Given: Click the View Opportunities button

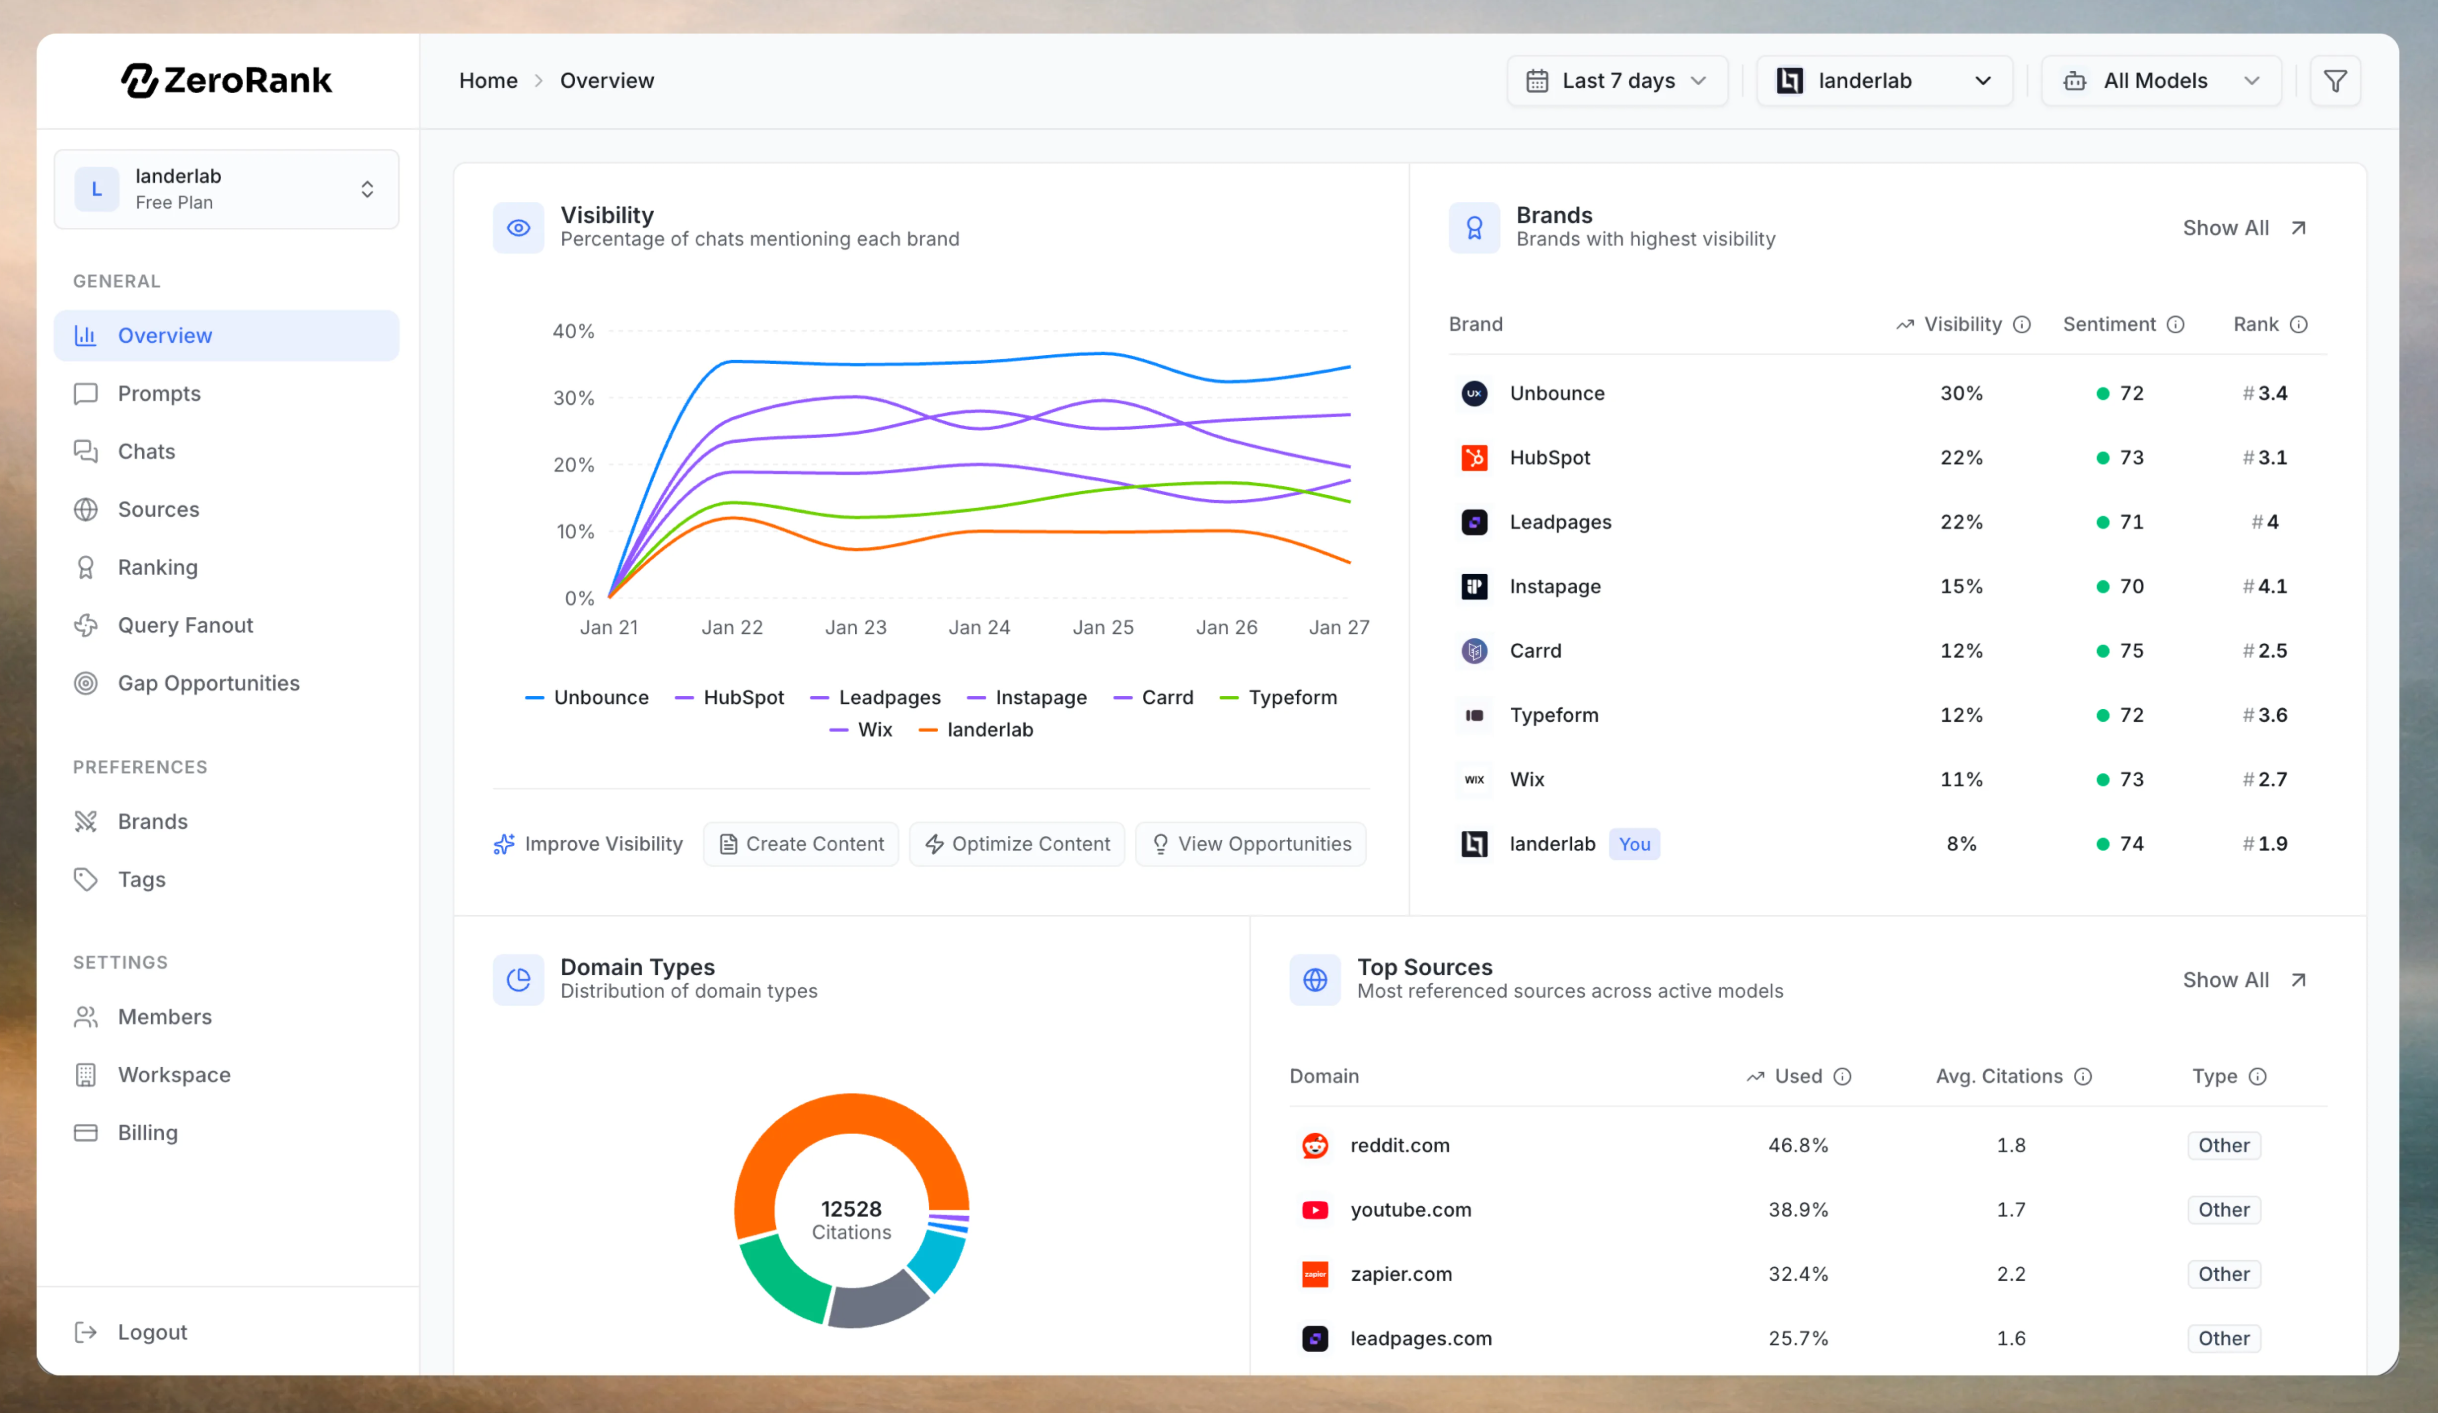Looking at the screenshot, I should click(1251, 845).
